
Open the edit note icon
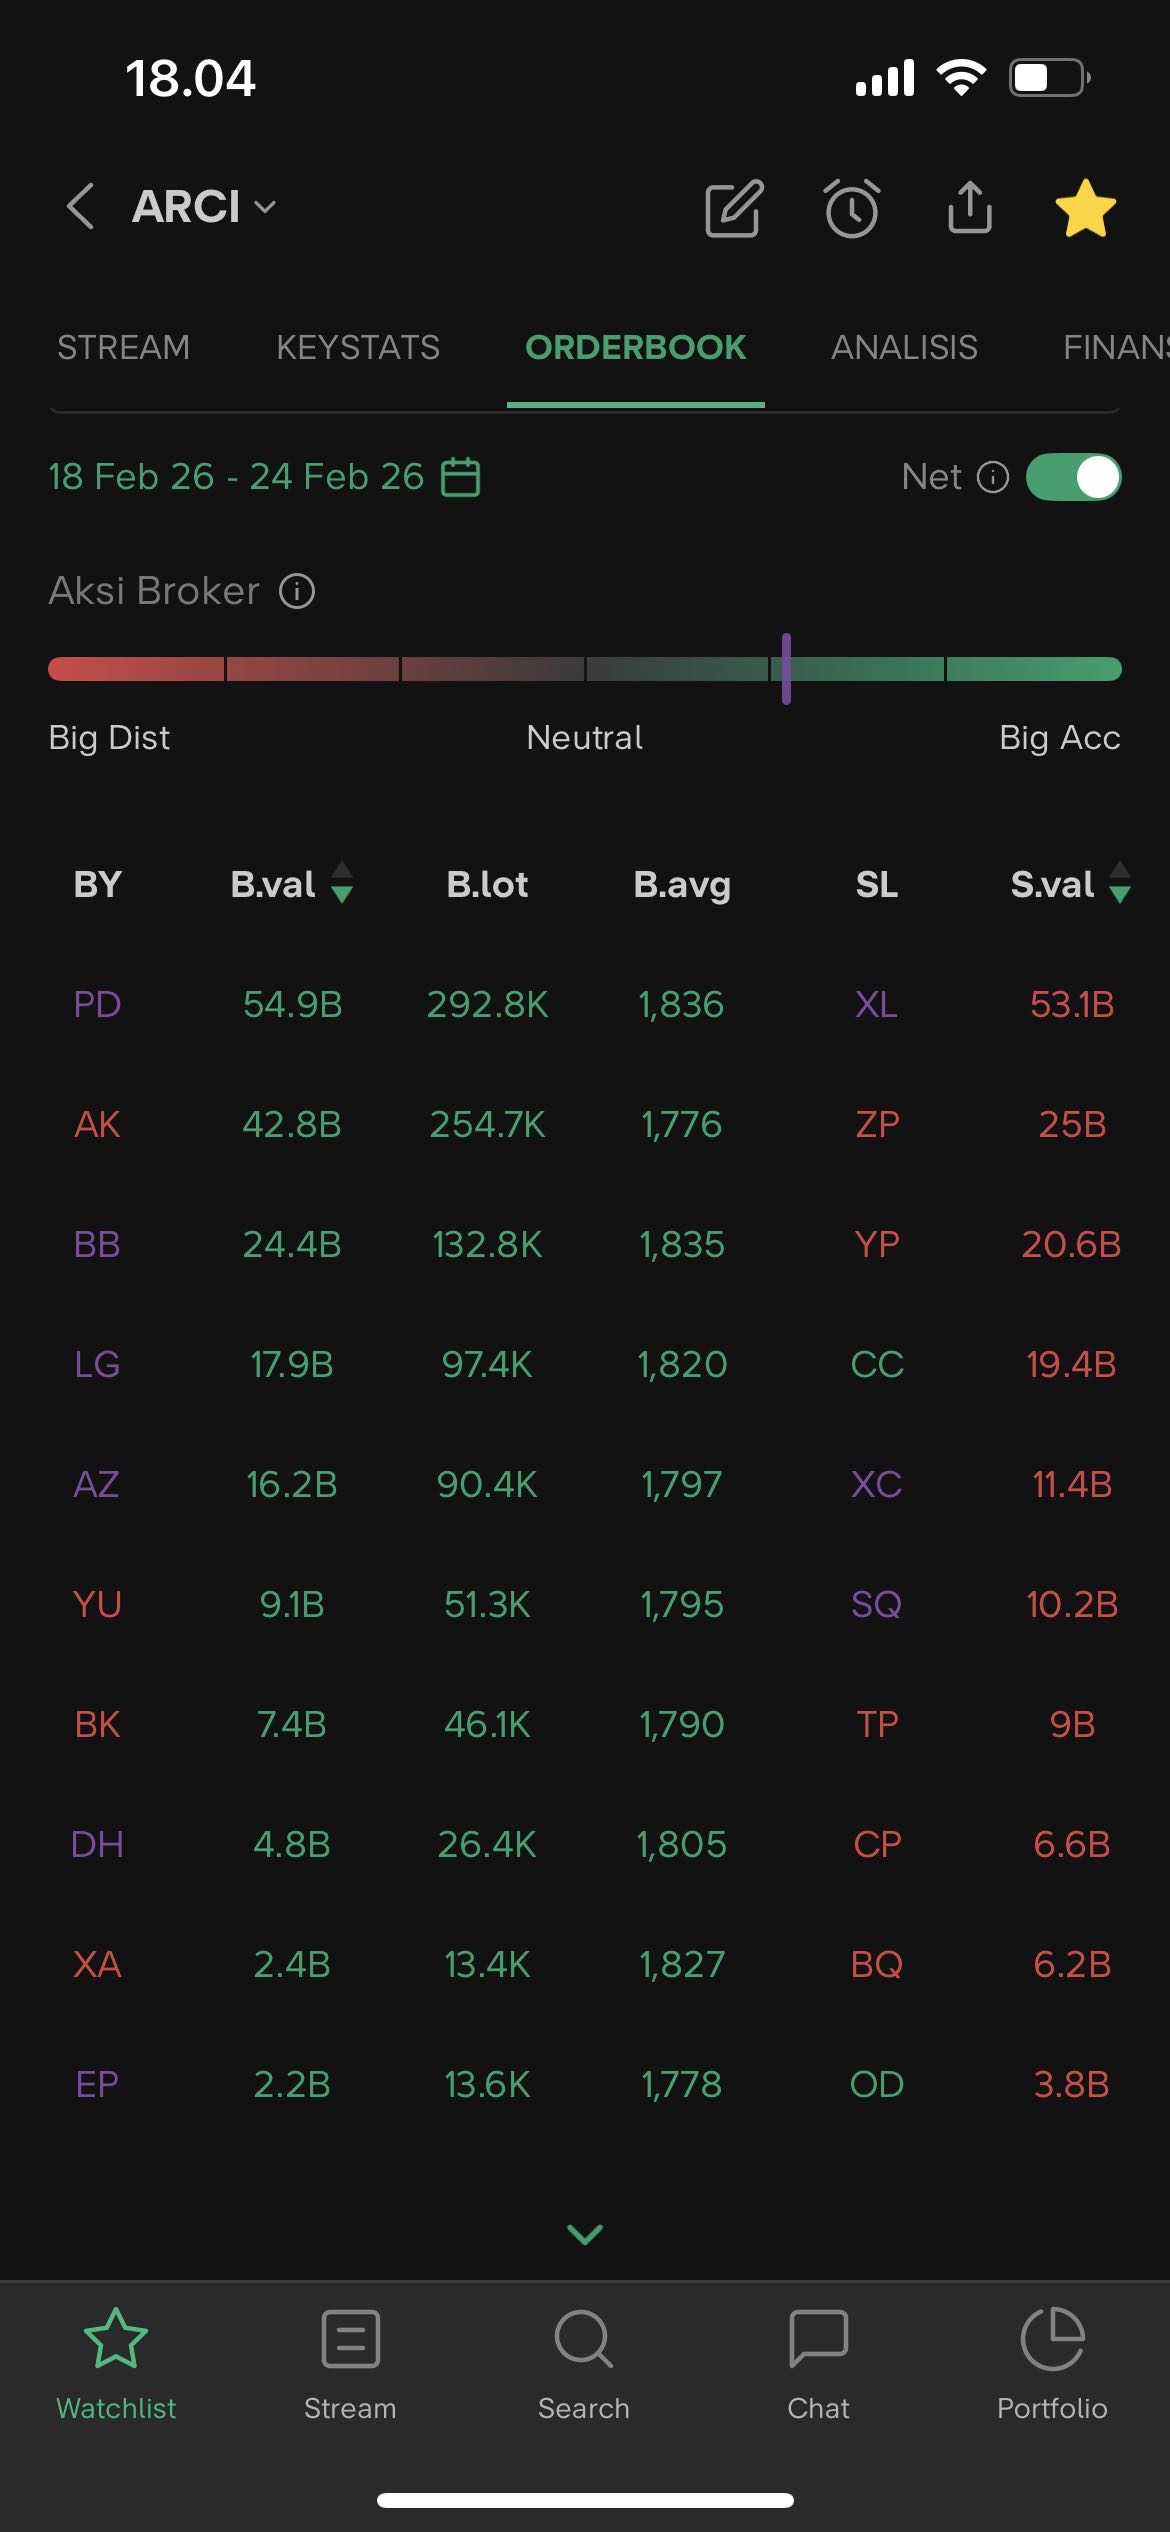click(734, 209)
